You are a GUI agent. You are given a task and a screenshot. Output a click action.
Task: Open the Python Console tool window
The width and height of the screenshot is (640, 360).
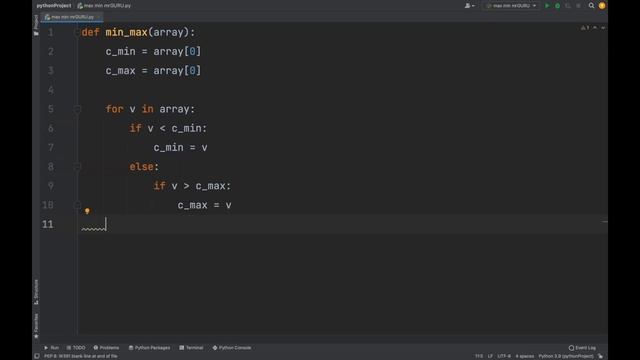pyautogui.click(x=232, y=348)
